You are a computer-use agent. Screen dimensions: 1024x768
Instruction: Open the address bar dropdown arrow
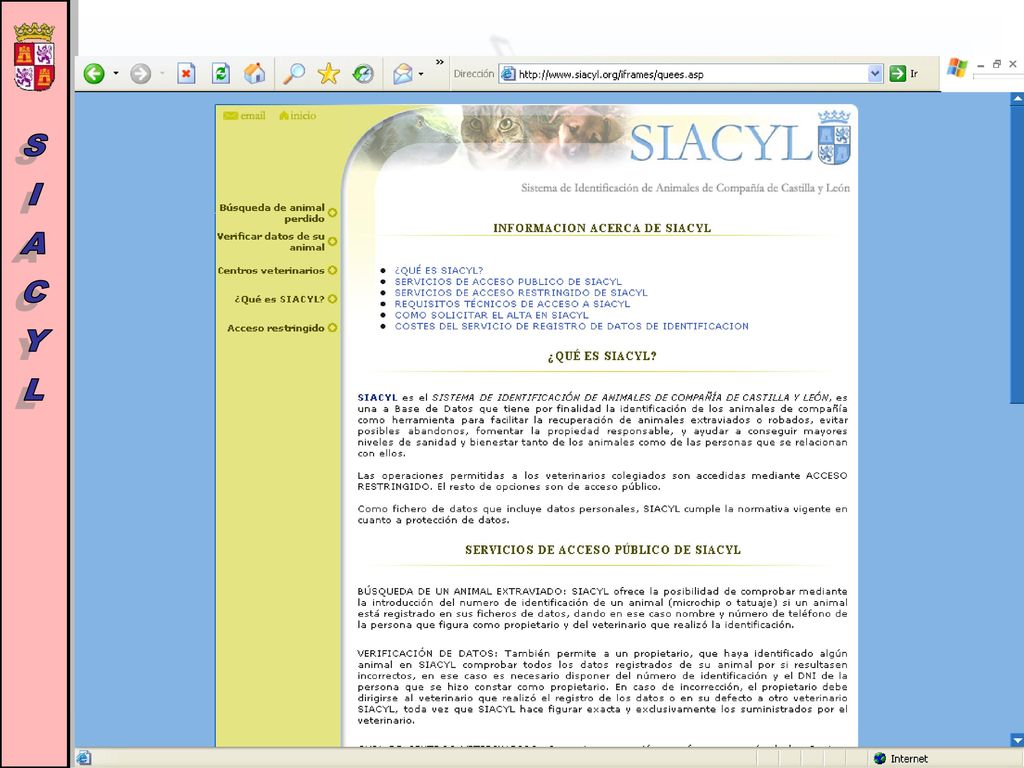coord(876,74)
